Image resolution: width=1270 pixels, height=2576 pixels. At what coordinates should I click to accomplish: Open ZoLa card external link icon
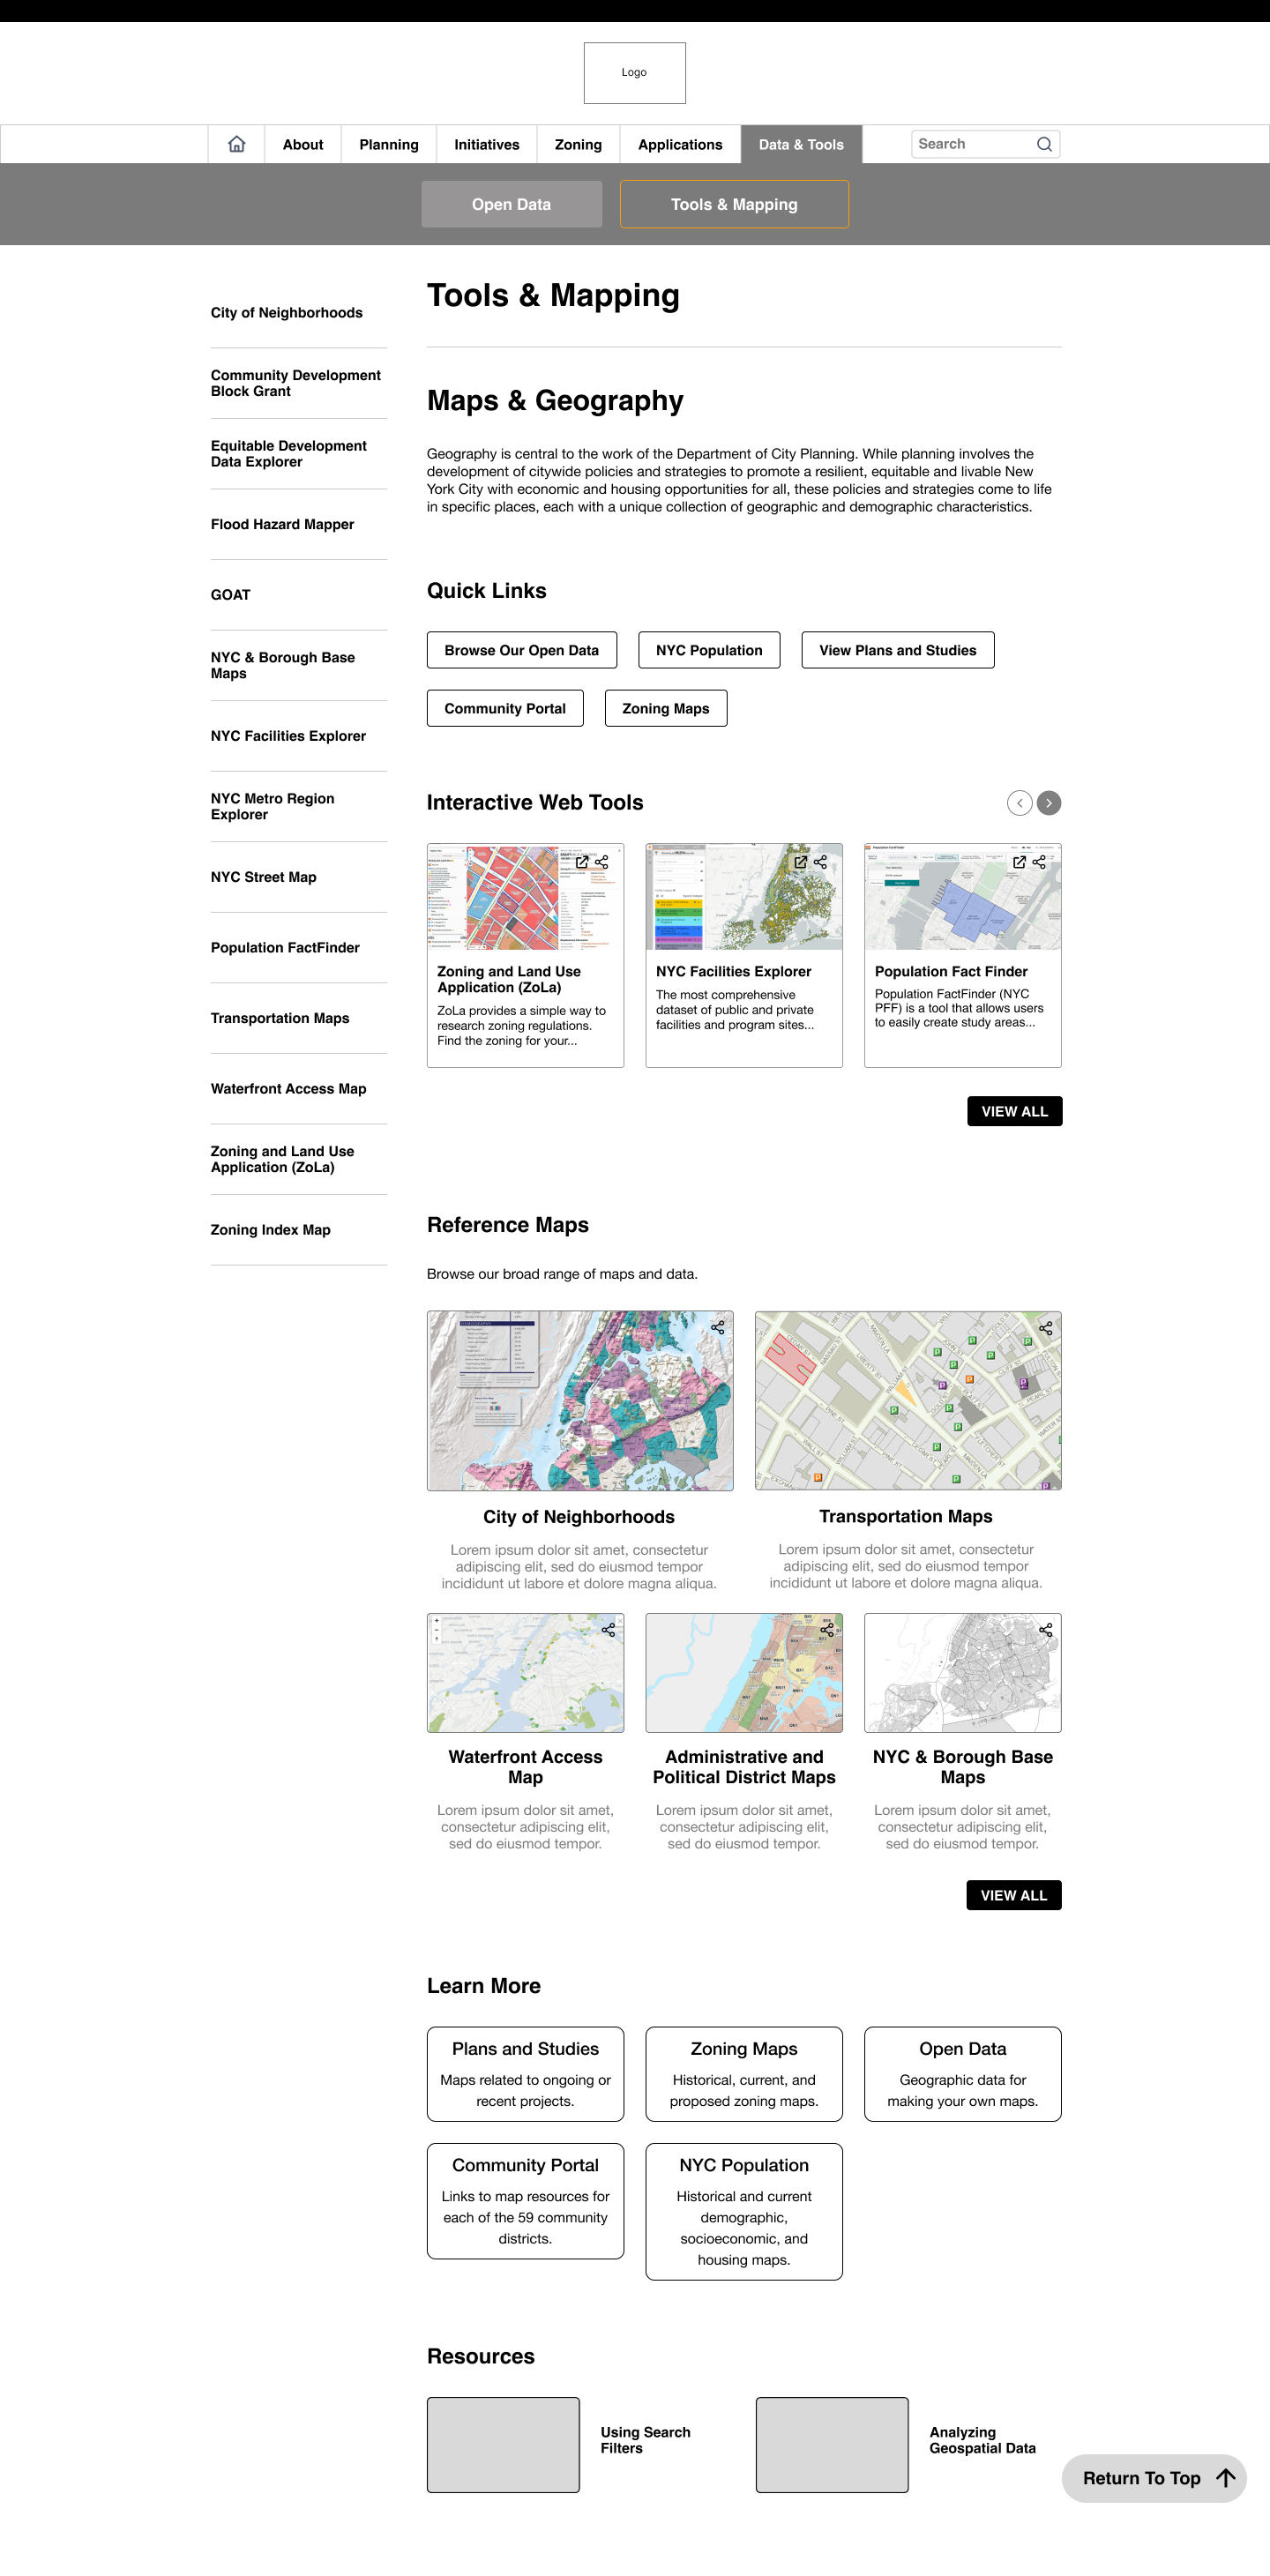[x=582, y=861]
